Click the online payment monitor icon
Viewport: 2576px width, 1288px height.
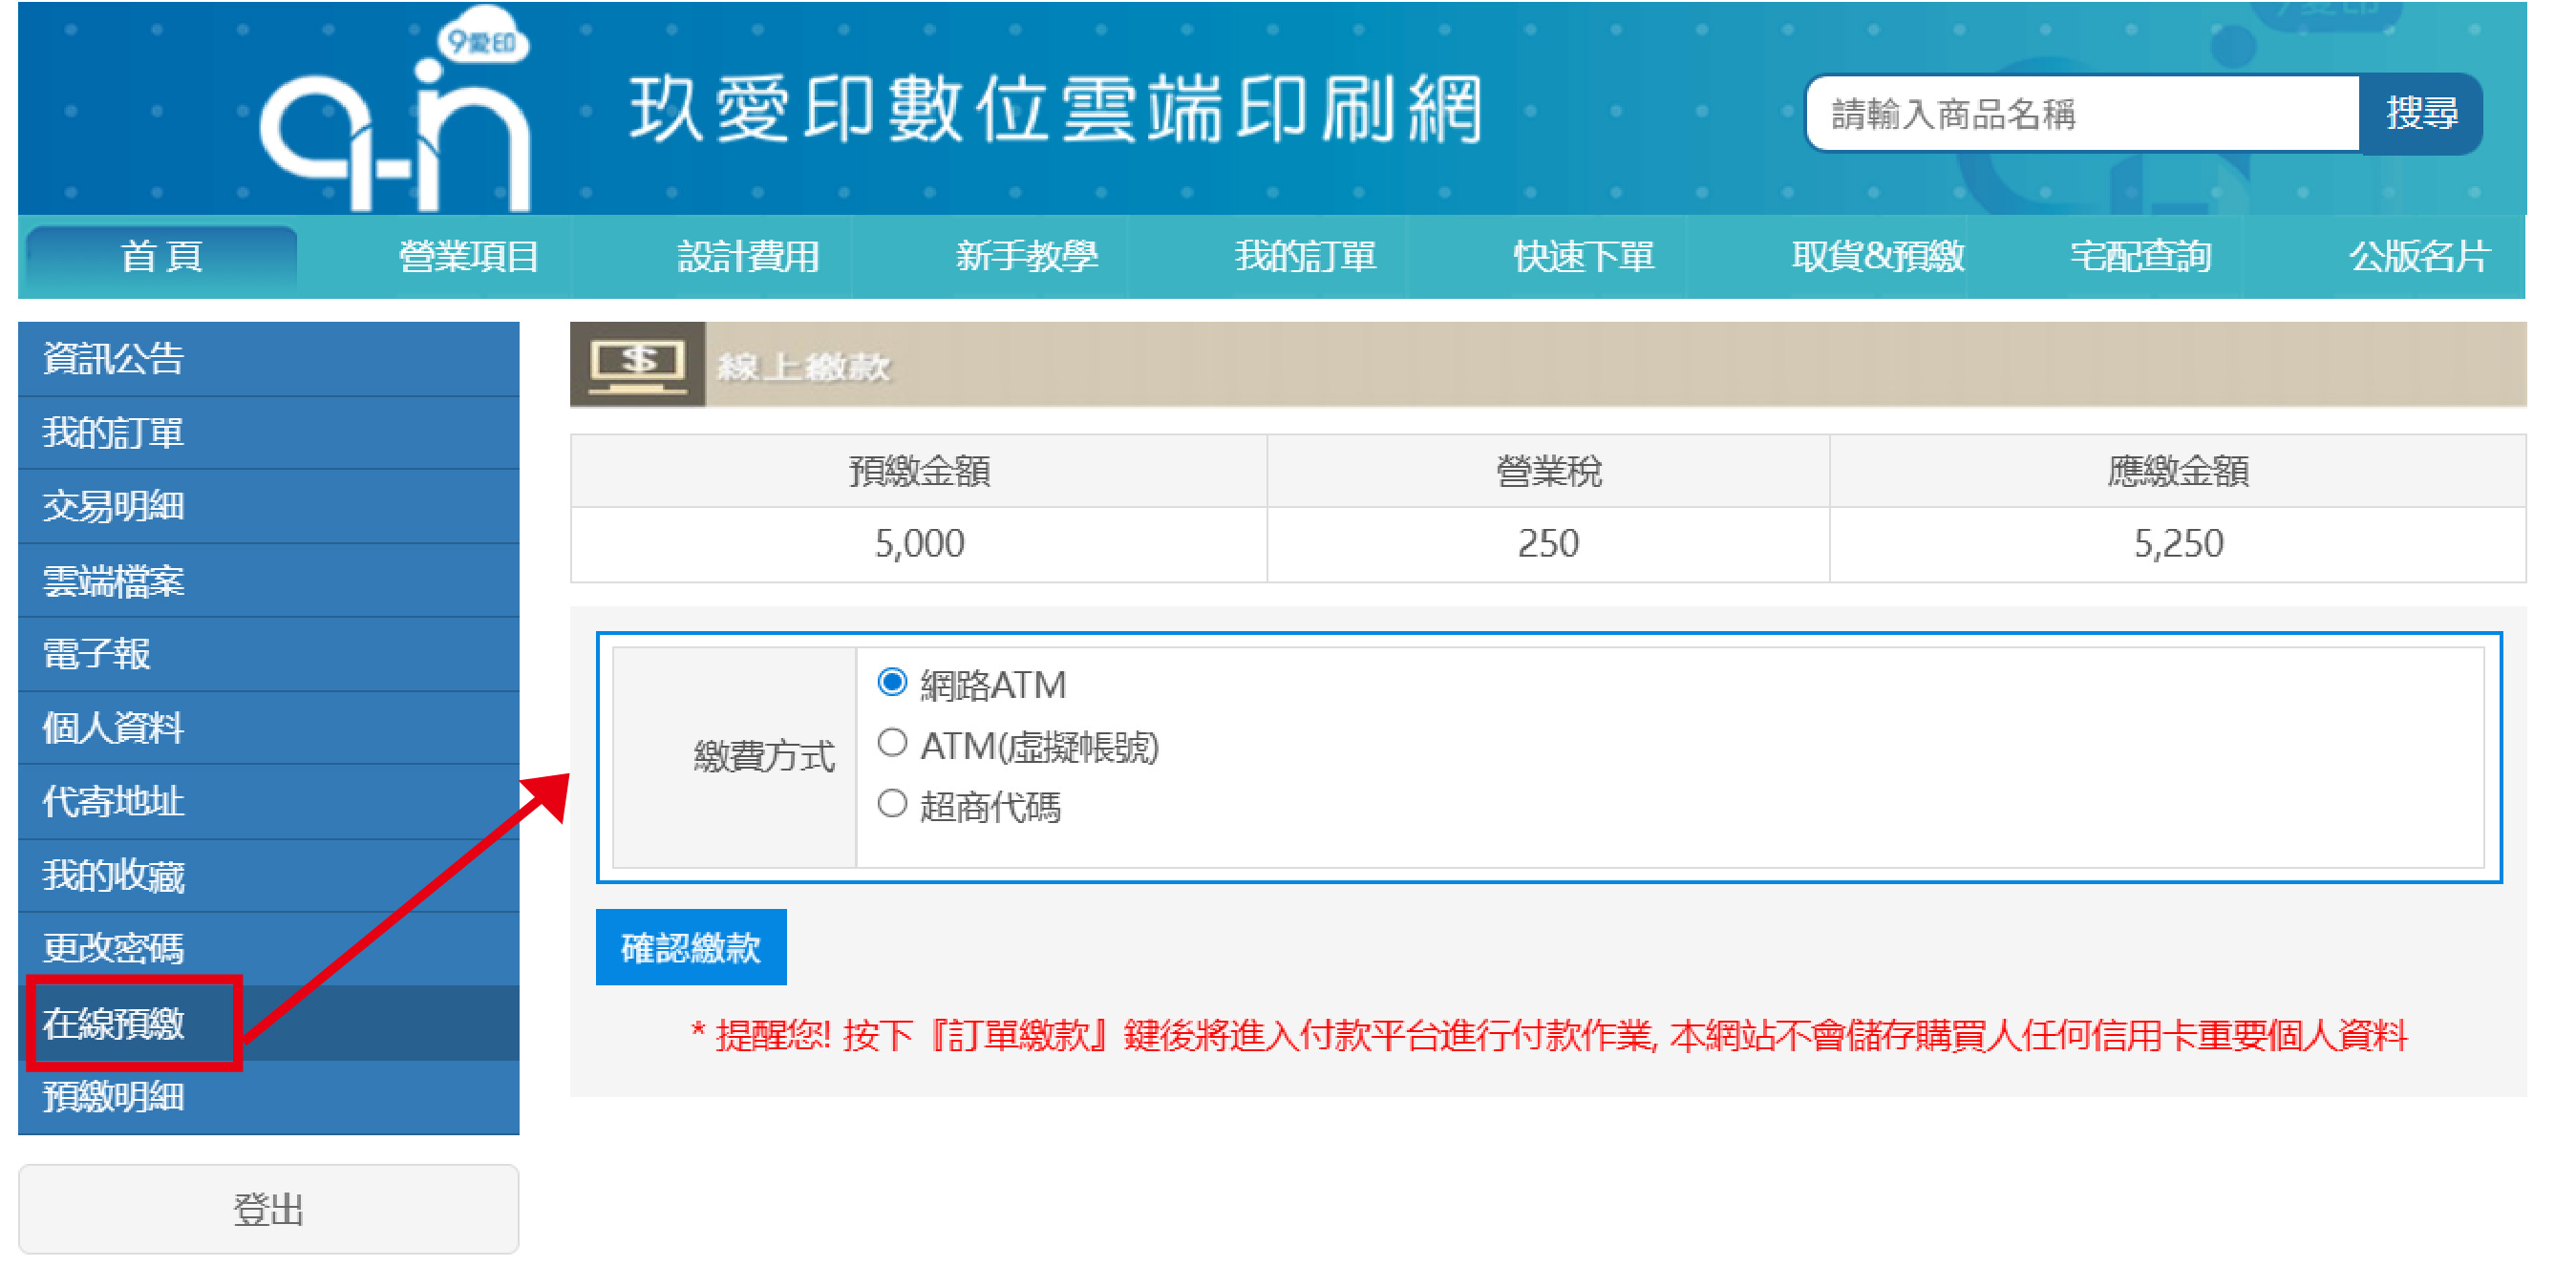(x=638, y=365)
